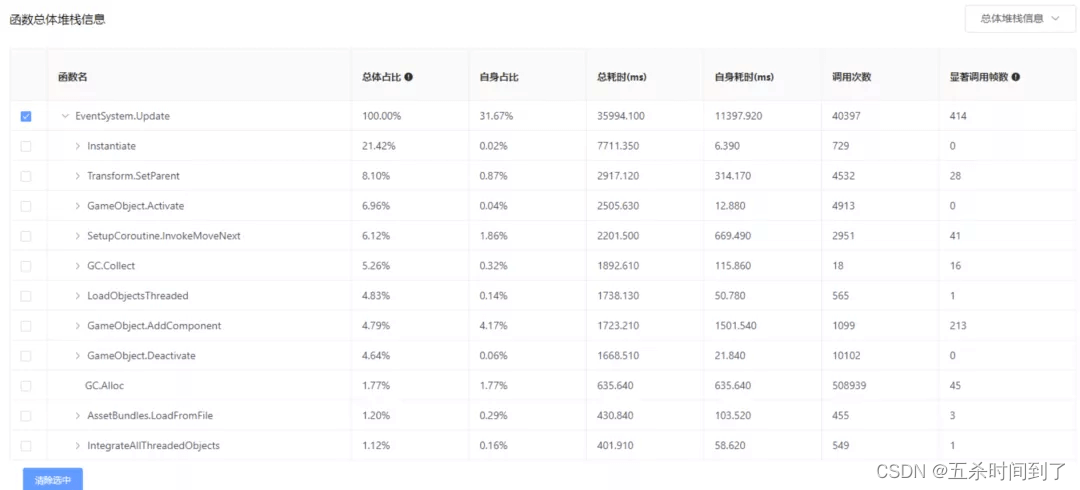Check the GameObject.Activate row checkbox

coord(25,206)
